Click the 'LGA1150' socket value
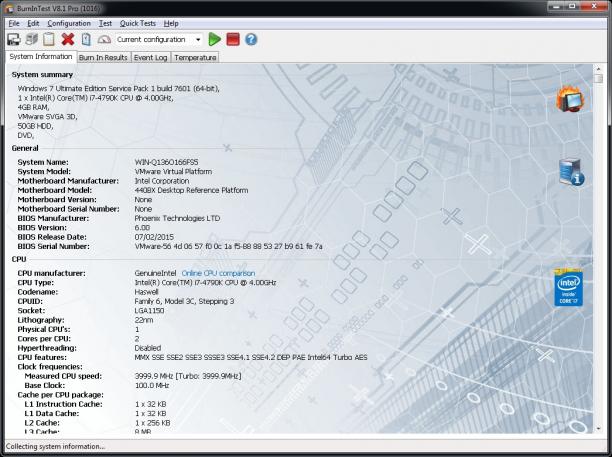 pos(149,311)
